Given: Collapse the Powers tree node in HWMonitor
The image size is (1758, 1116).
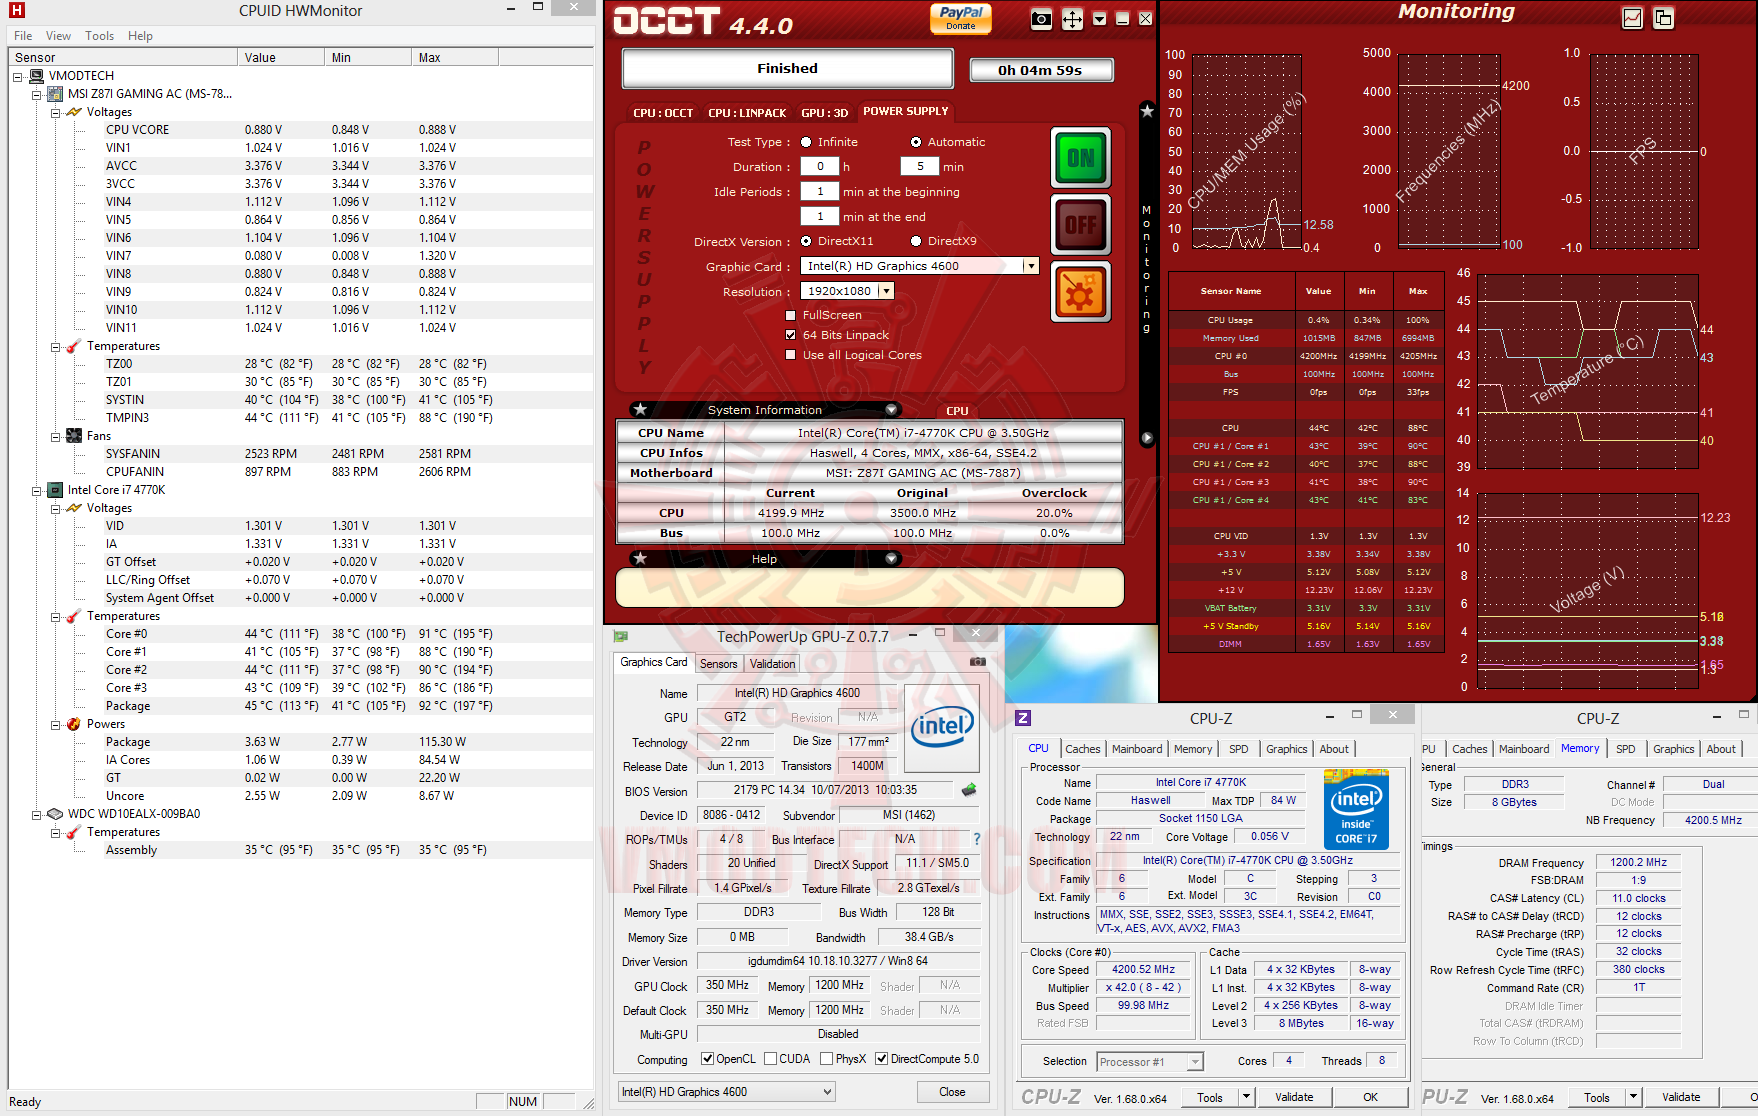Looking at the screenshot, I should (x=56, y=724).
